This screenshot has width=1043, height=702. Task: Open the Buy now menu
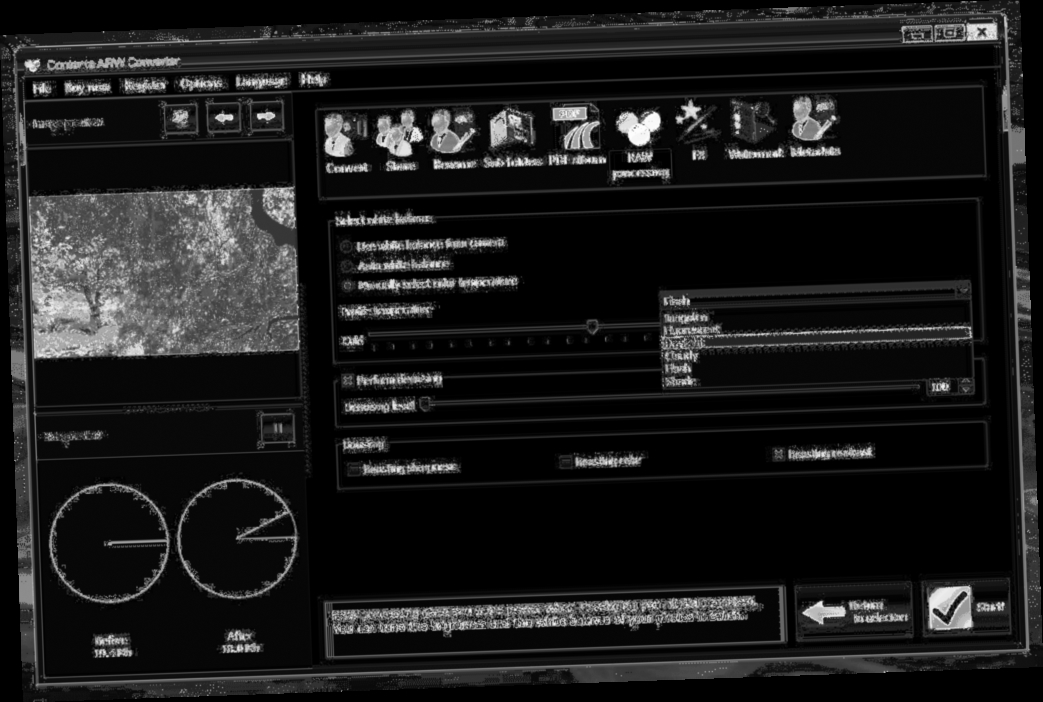87,87
